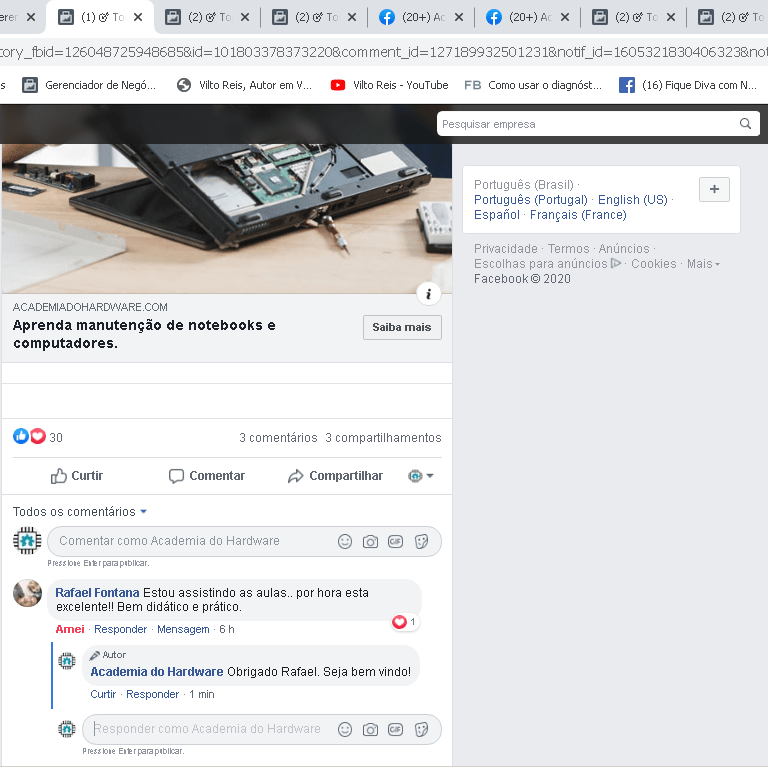Click the plus button to add language
768x768 pixels.
714,189
